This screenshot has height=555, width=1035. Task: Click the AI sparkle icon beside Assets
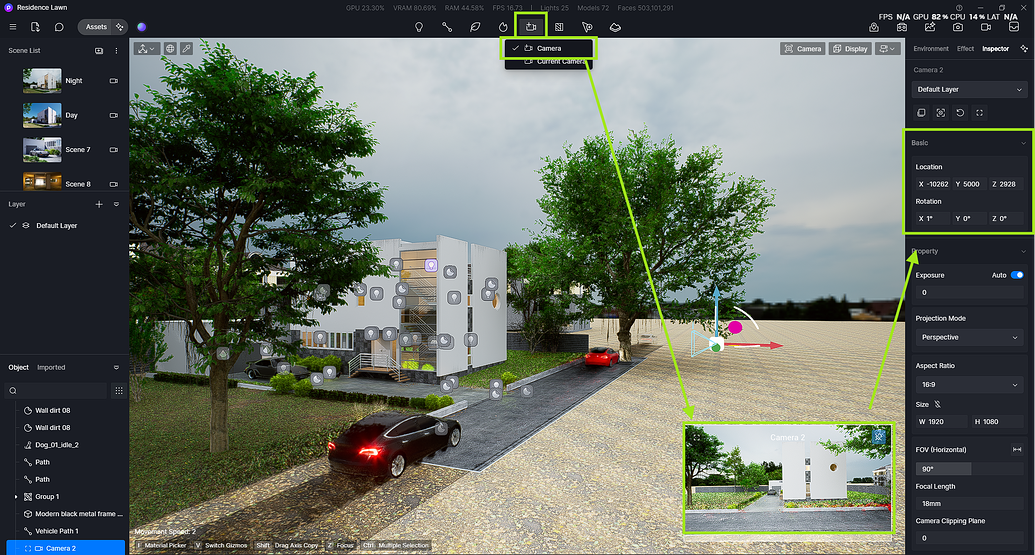click(x=119, y=27)
